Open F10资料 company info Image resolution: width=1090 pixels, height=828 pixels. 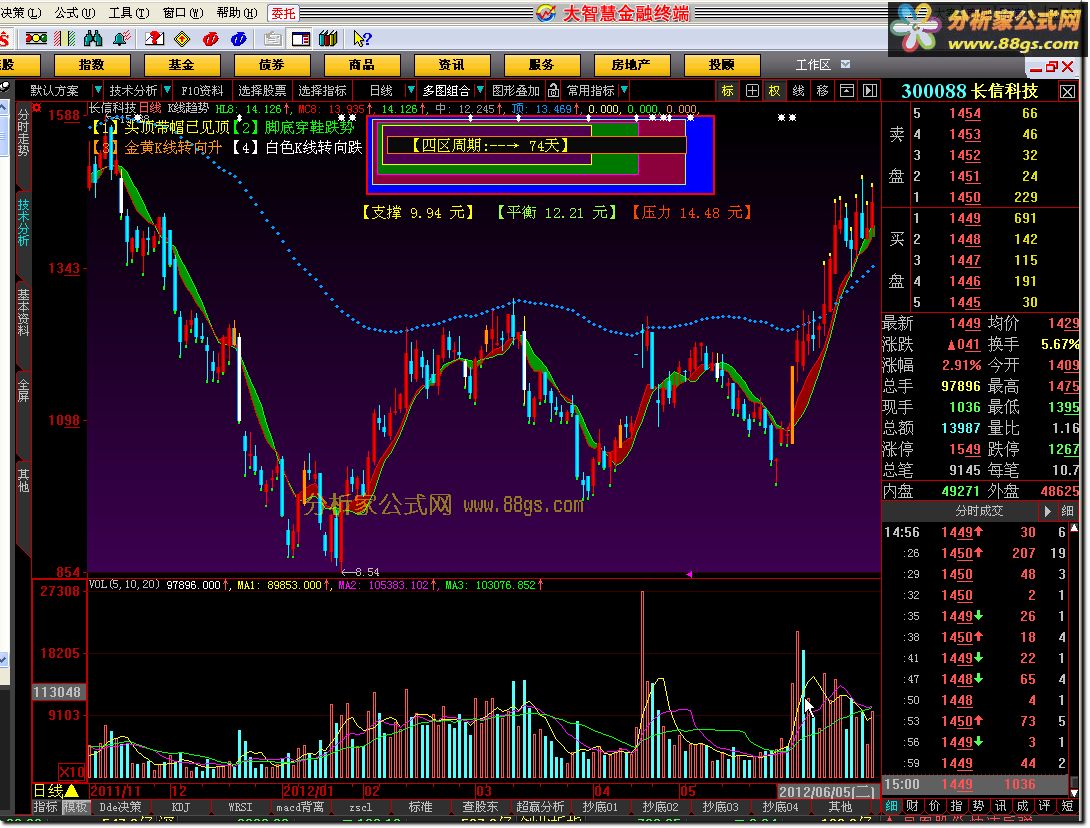pos(202,90)
